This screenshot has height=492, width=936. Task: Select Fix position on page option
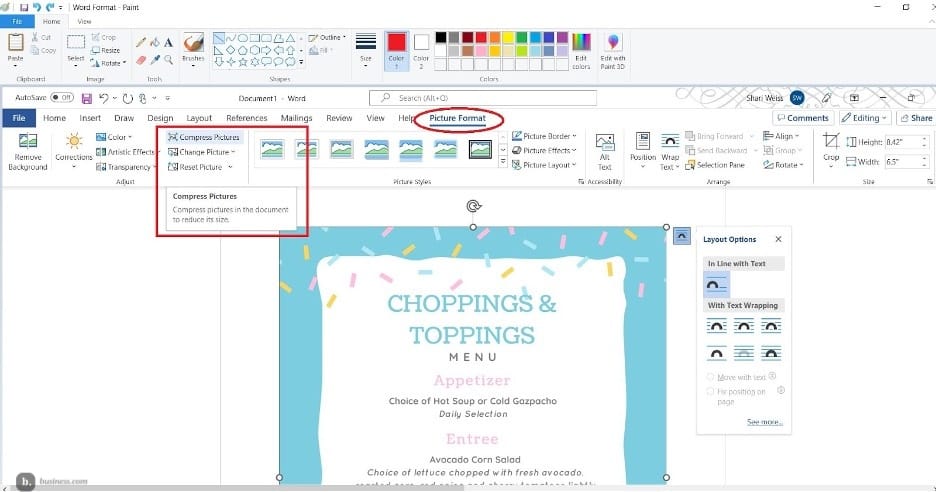point(711,391)
